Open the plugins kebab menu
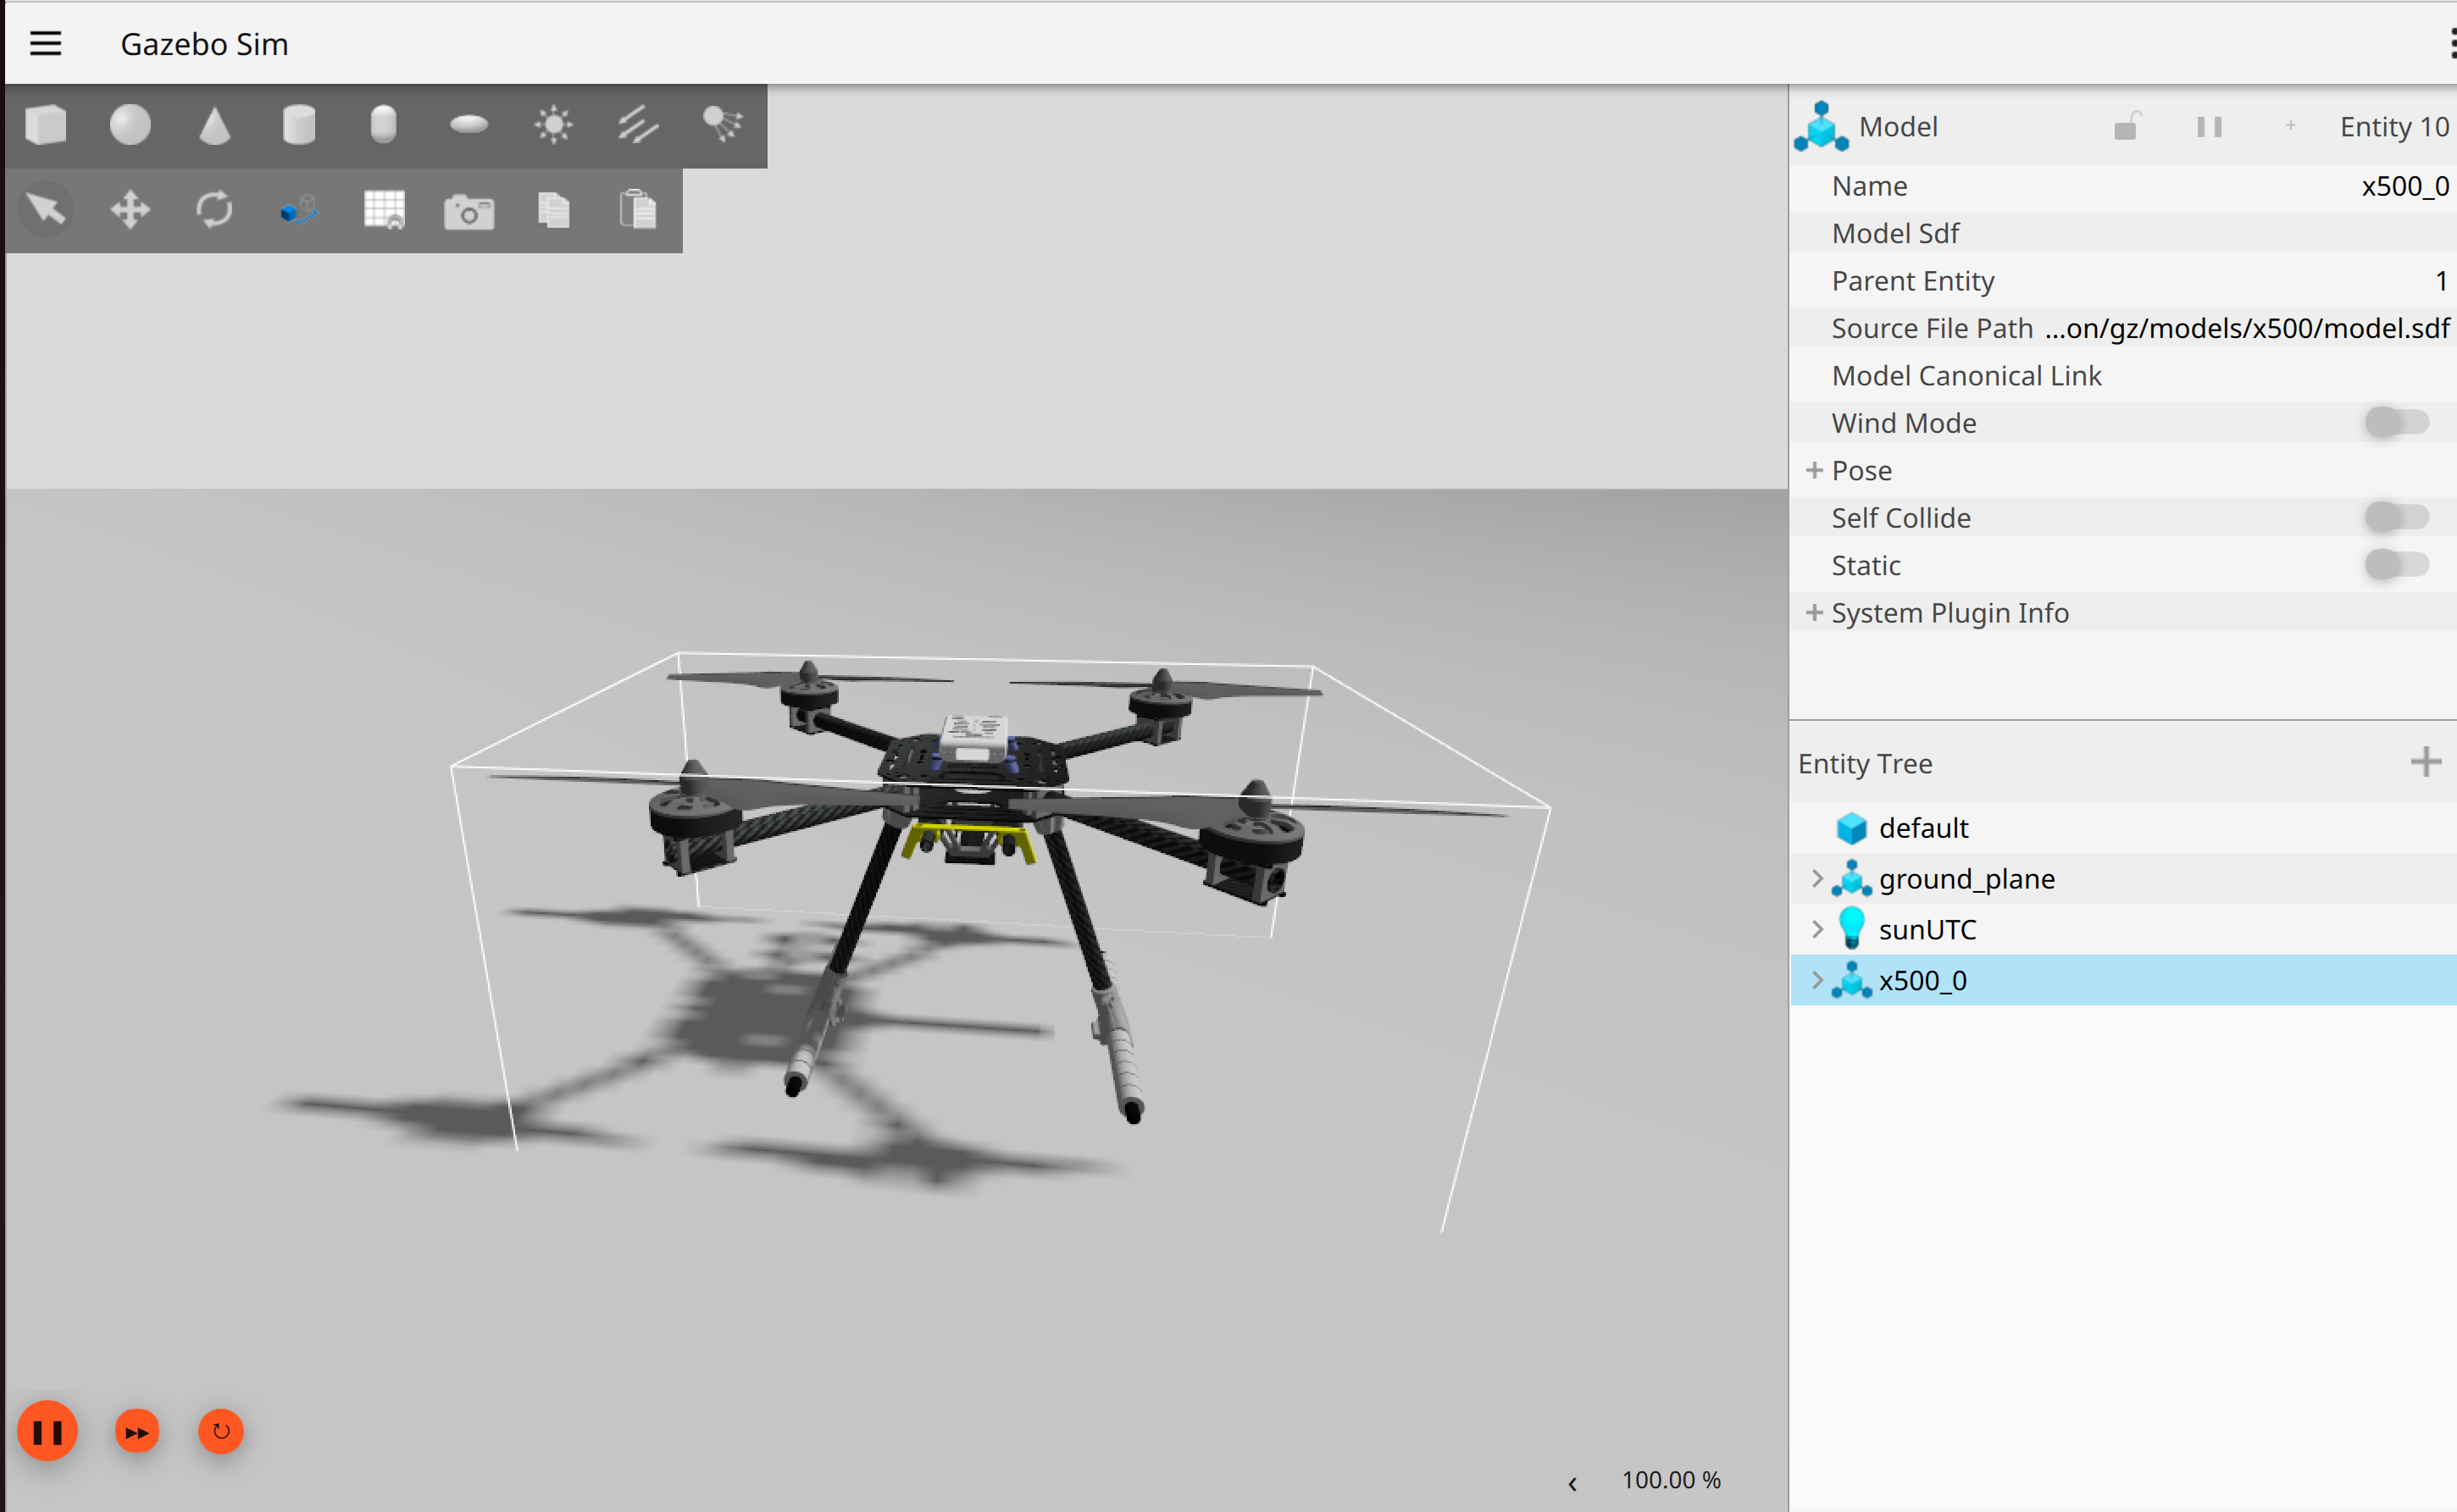The image size is (2457, 1512). tap(2450, 44)
